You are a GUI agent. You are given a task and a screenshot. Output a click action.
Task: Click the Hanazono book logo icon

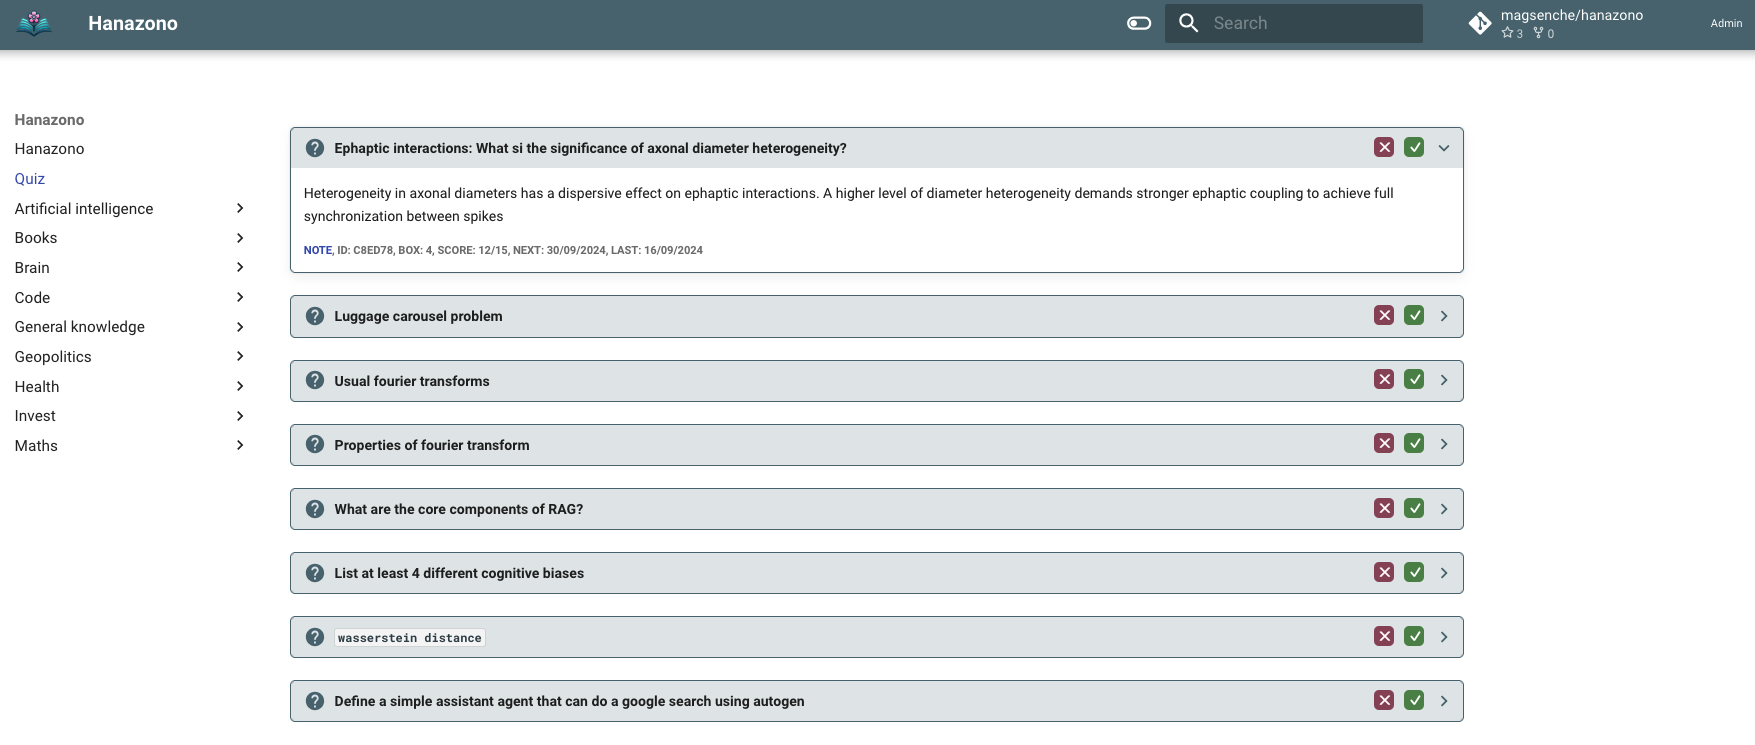click(x=34, y=23)
